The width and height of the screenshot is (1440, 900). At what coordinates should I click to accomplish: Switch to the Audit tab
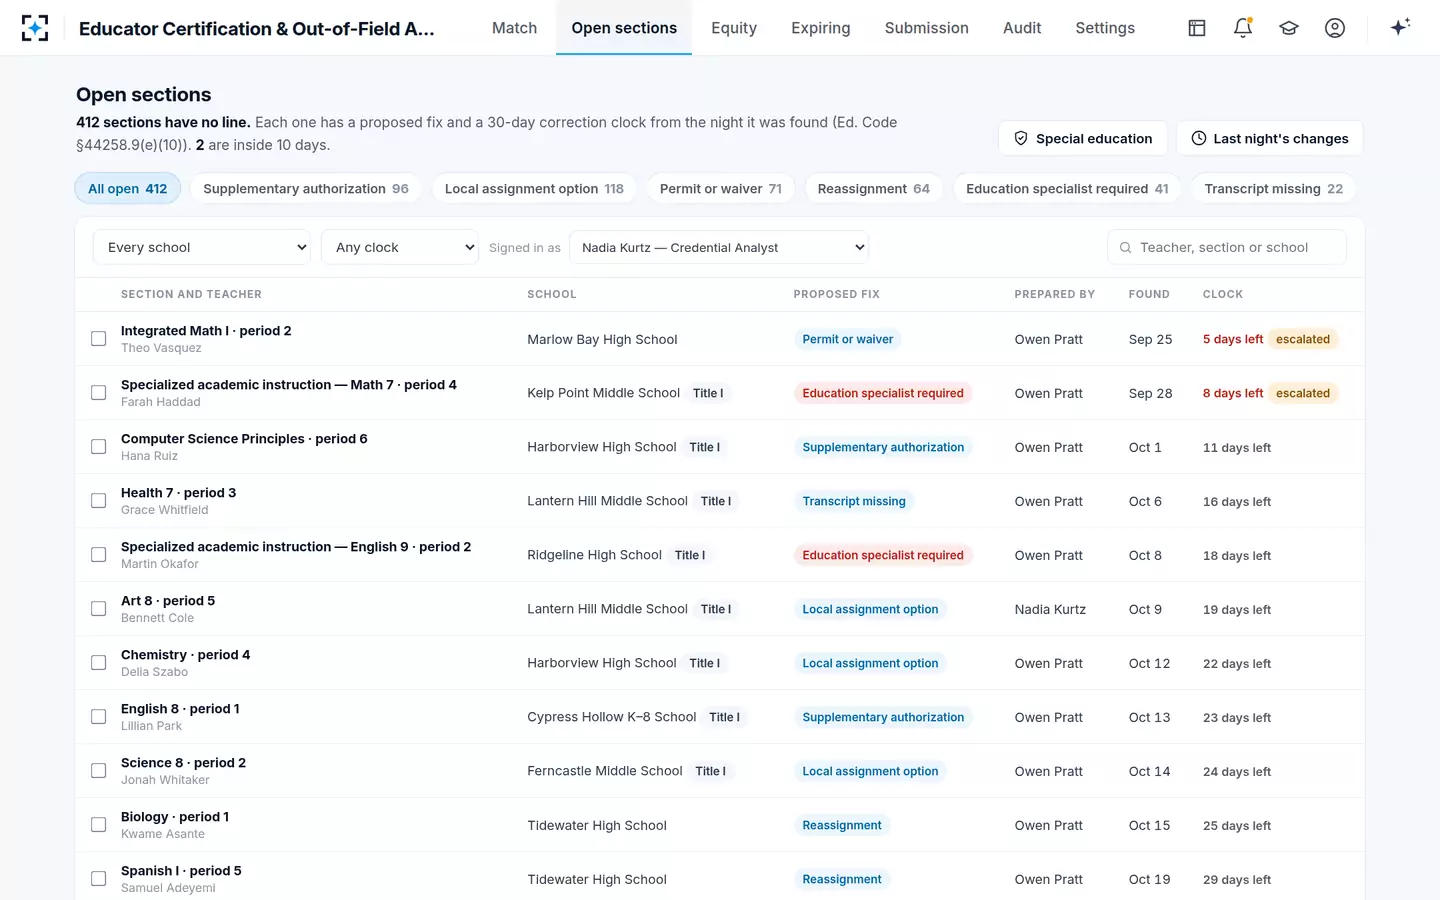1022,28
